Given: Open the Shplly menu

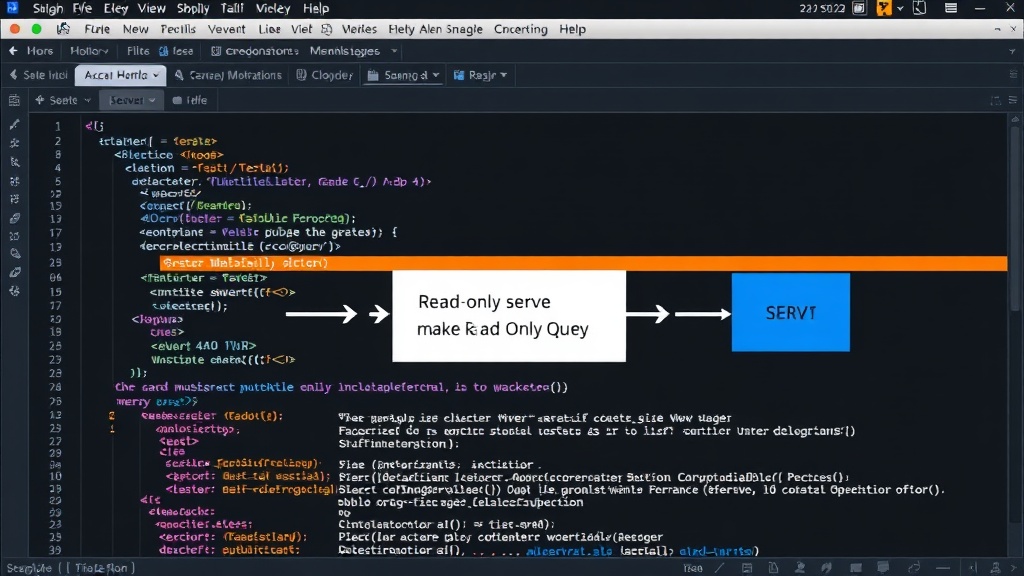Looking at the screenshot, I should tap(193, 8).
